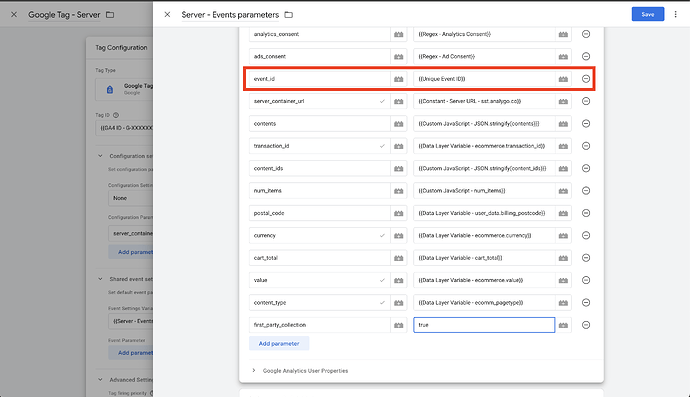Click the first_party_collection name field
This screenshot has width=690, height=397.
tap(319, 325)
